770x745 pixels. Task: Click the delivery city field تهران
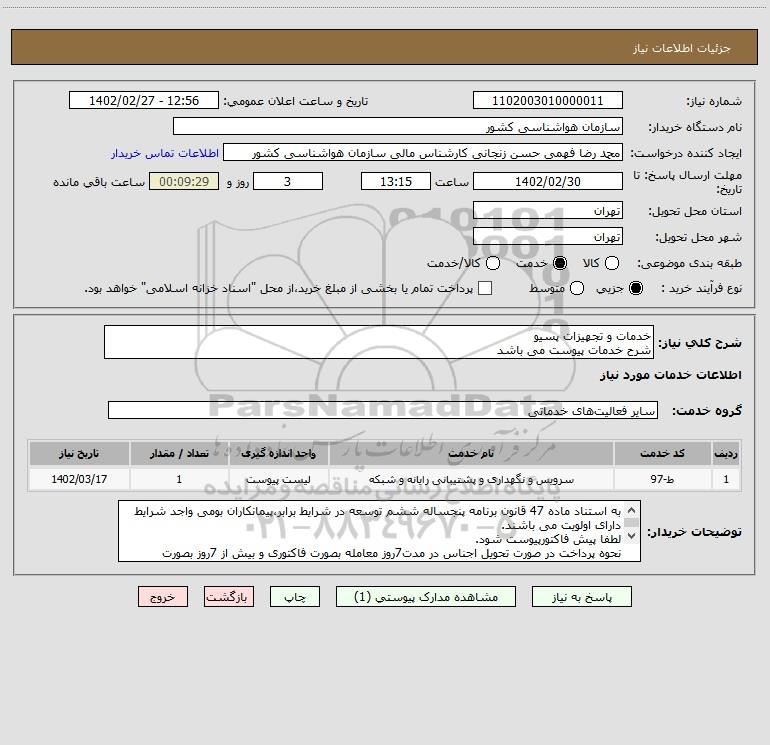(x=548, y=237)
